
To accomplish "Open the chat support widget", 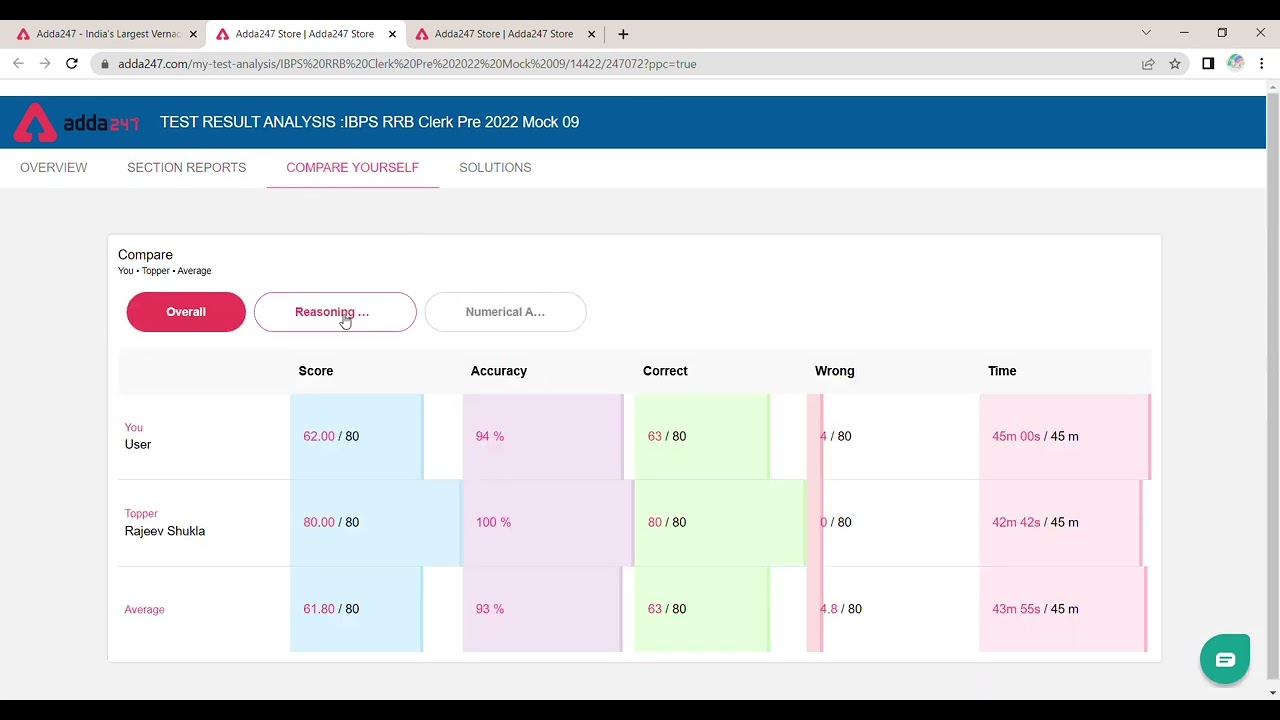I will click(x=1225, y=659).
